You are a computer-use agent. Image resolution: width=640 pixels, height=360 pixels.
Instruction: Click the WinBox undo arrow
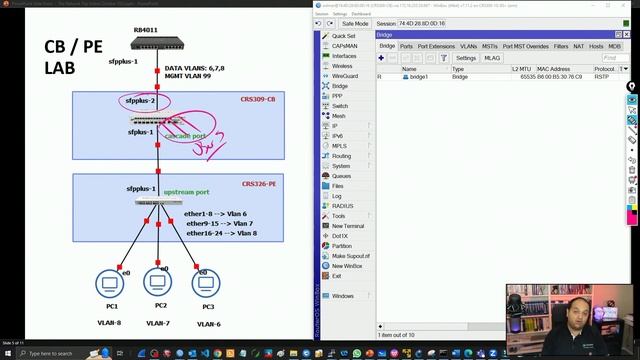pos(318,24)
